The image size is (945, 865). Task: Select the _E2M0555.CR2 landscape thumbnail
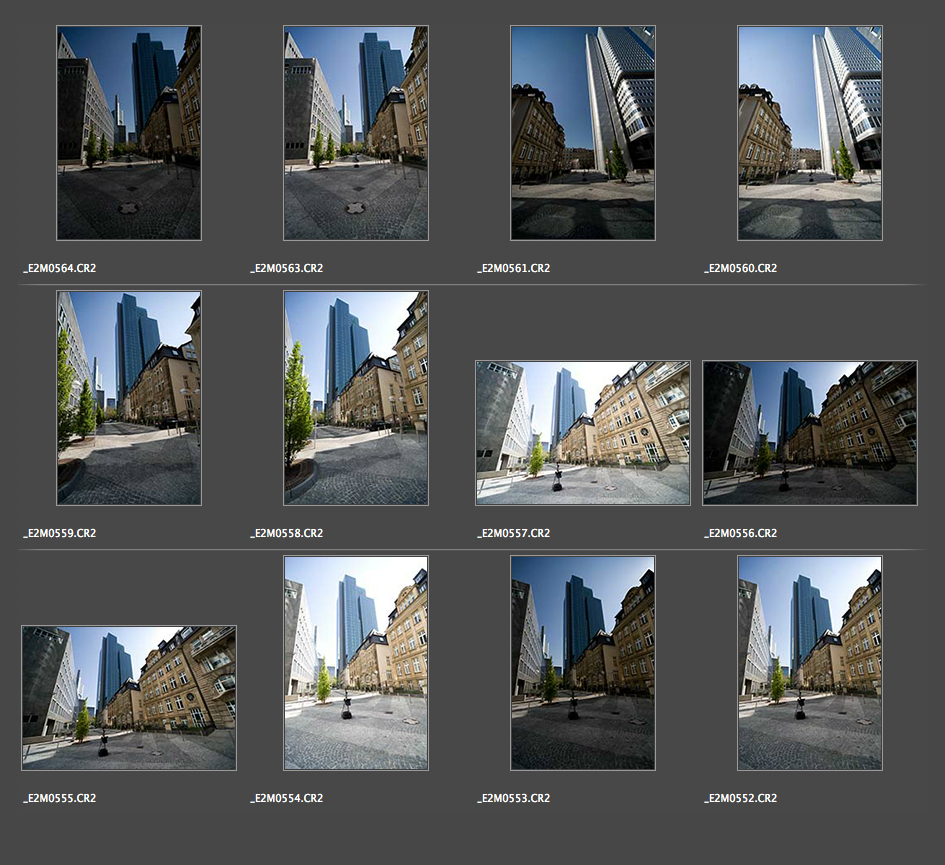129,698
